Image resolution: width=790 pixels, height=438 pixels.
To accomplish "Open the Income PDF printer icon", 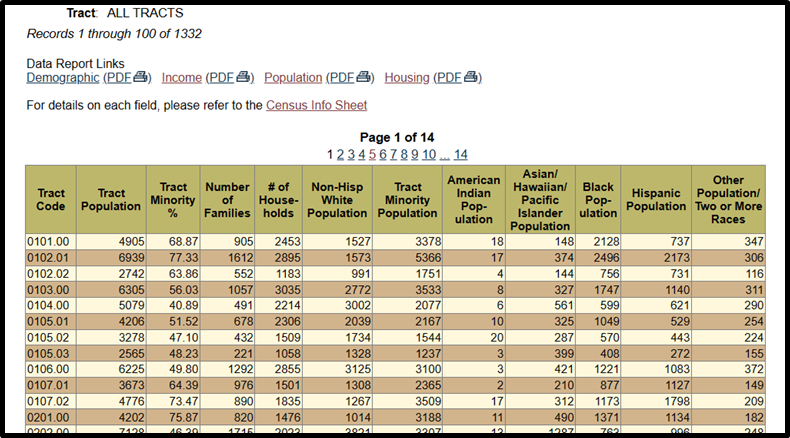I will pos(244,78).
